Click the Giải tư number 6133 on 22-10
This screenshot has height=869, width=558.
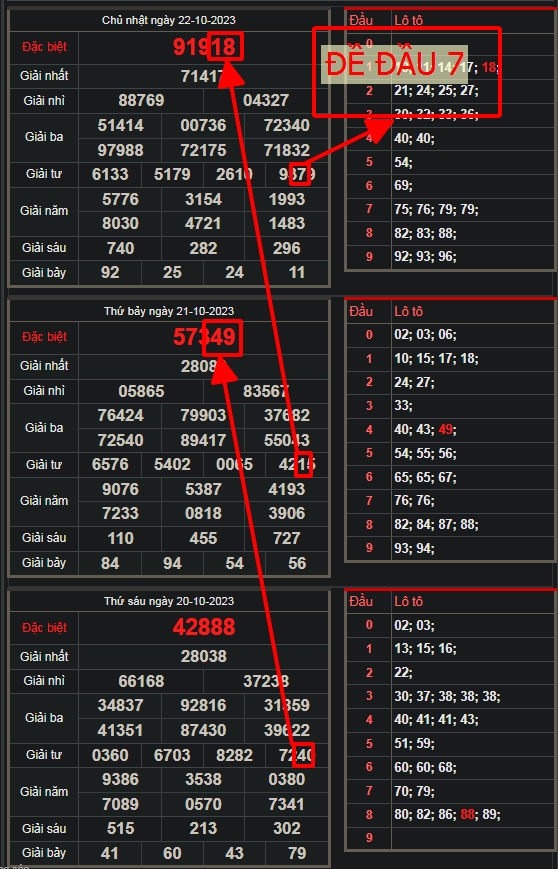coord(110,175)
